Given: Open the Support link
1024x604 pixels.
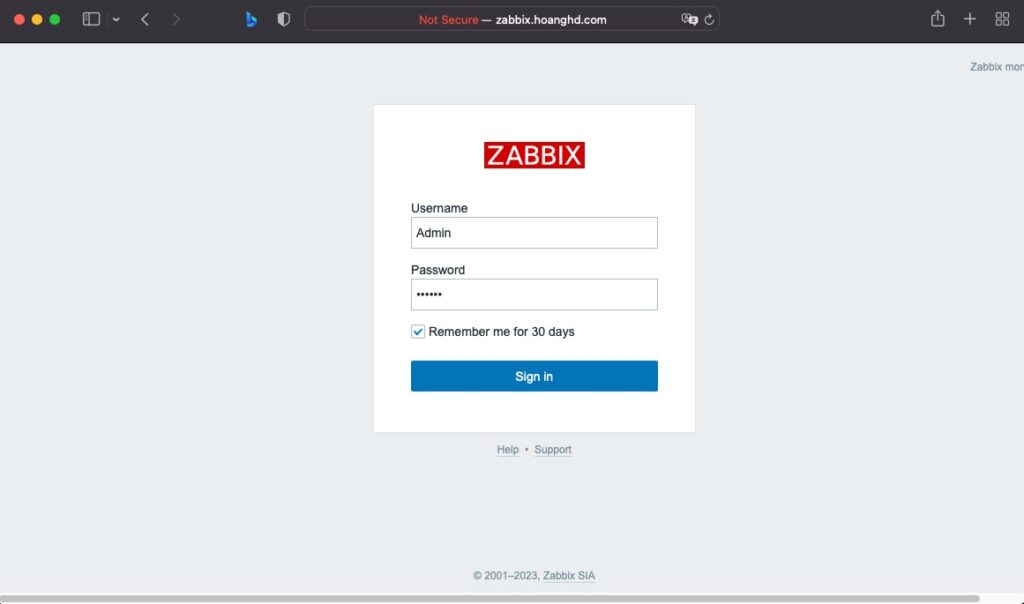Looking at the screenshot, I should 552,449.
